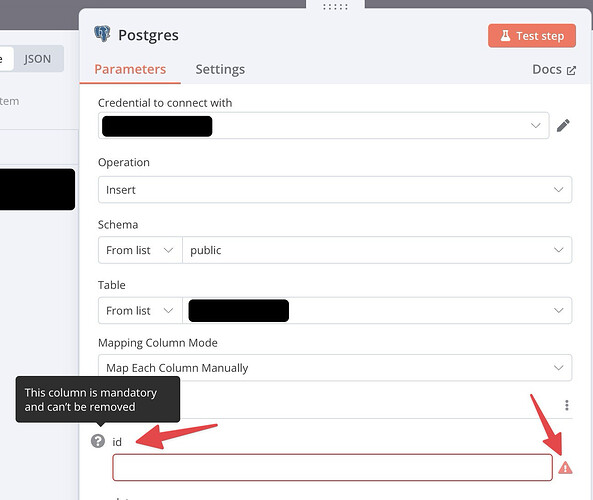Expand the Mapping Column Mode dropdown
Screen dimensions: 593x500
pos(335,368)
